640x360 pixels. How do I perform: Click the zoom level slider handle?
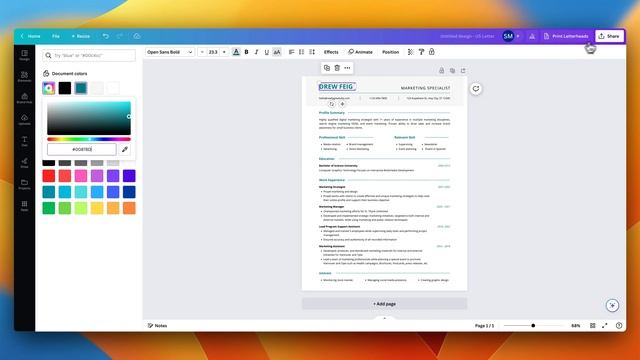coord(533,326)
